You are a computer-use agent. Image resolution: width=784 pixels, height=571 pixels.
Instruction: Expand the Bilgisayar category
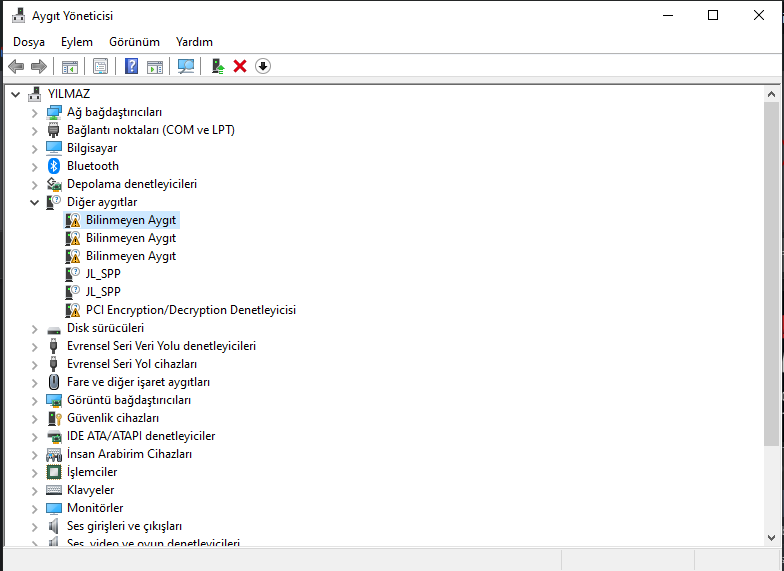tap(34, 149)
